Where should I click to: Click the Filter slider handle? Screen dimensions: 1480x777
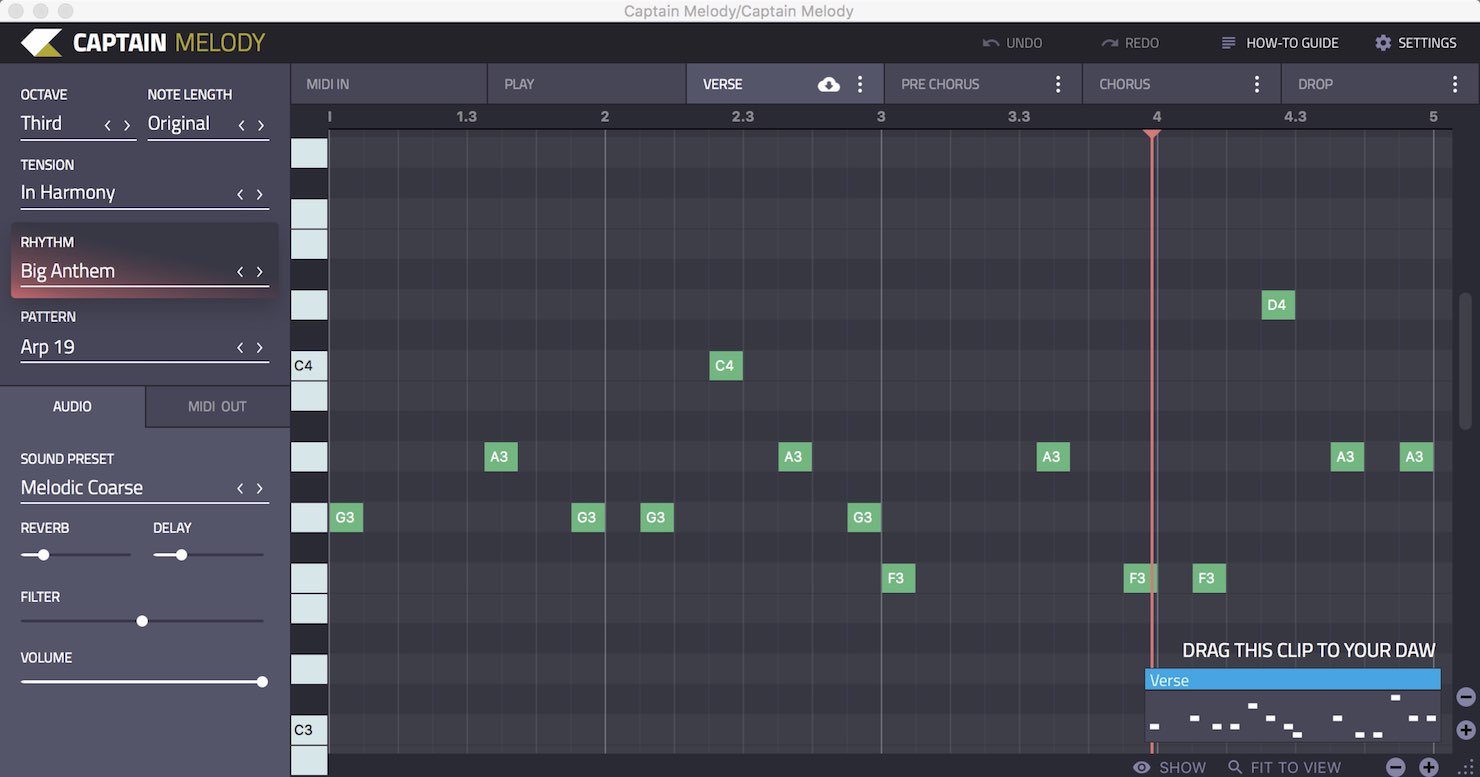point(142,621)
